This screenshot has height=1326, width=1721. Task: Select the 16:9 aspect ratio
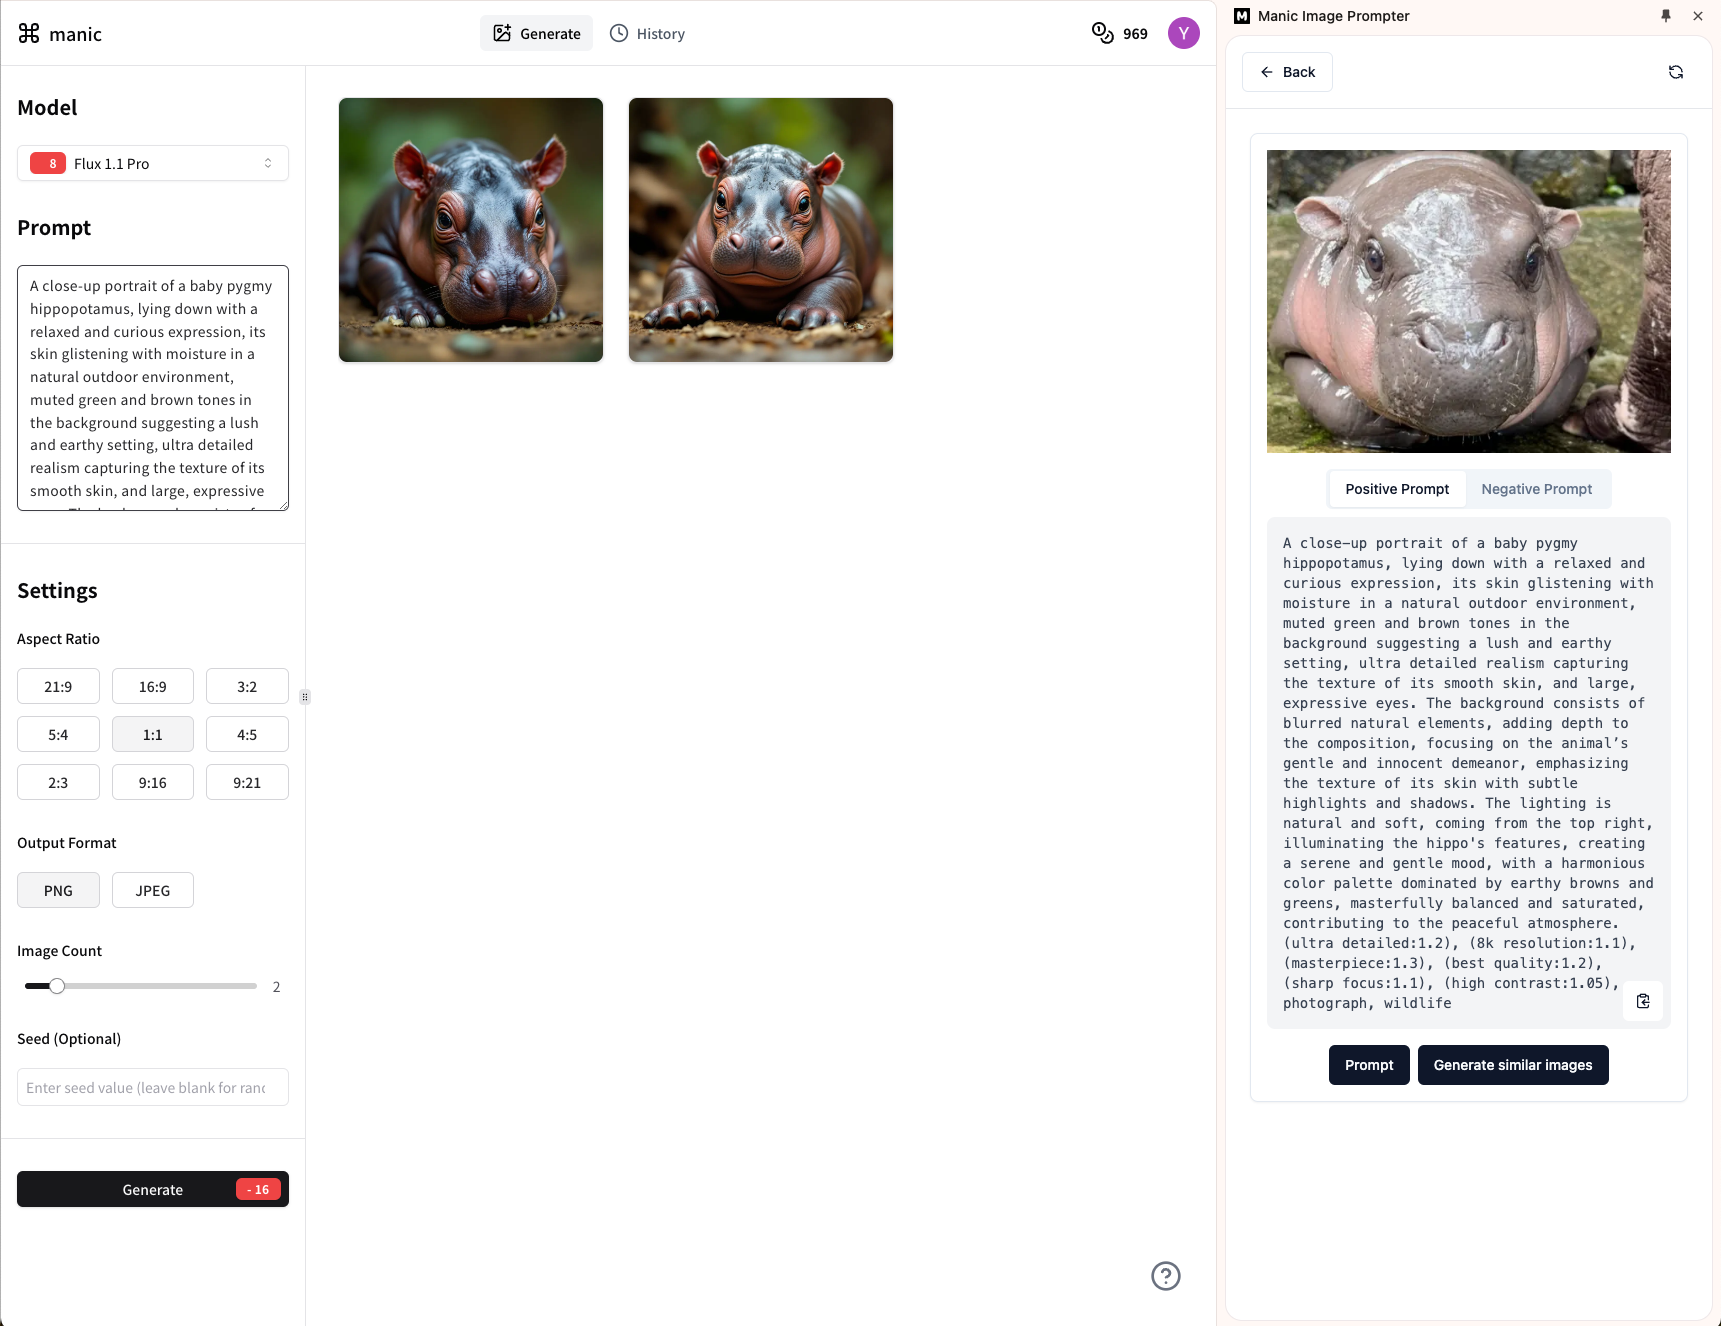point(153,686)
